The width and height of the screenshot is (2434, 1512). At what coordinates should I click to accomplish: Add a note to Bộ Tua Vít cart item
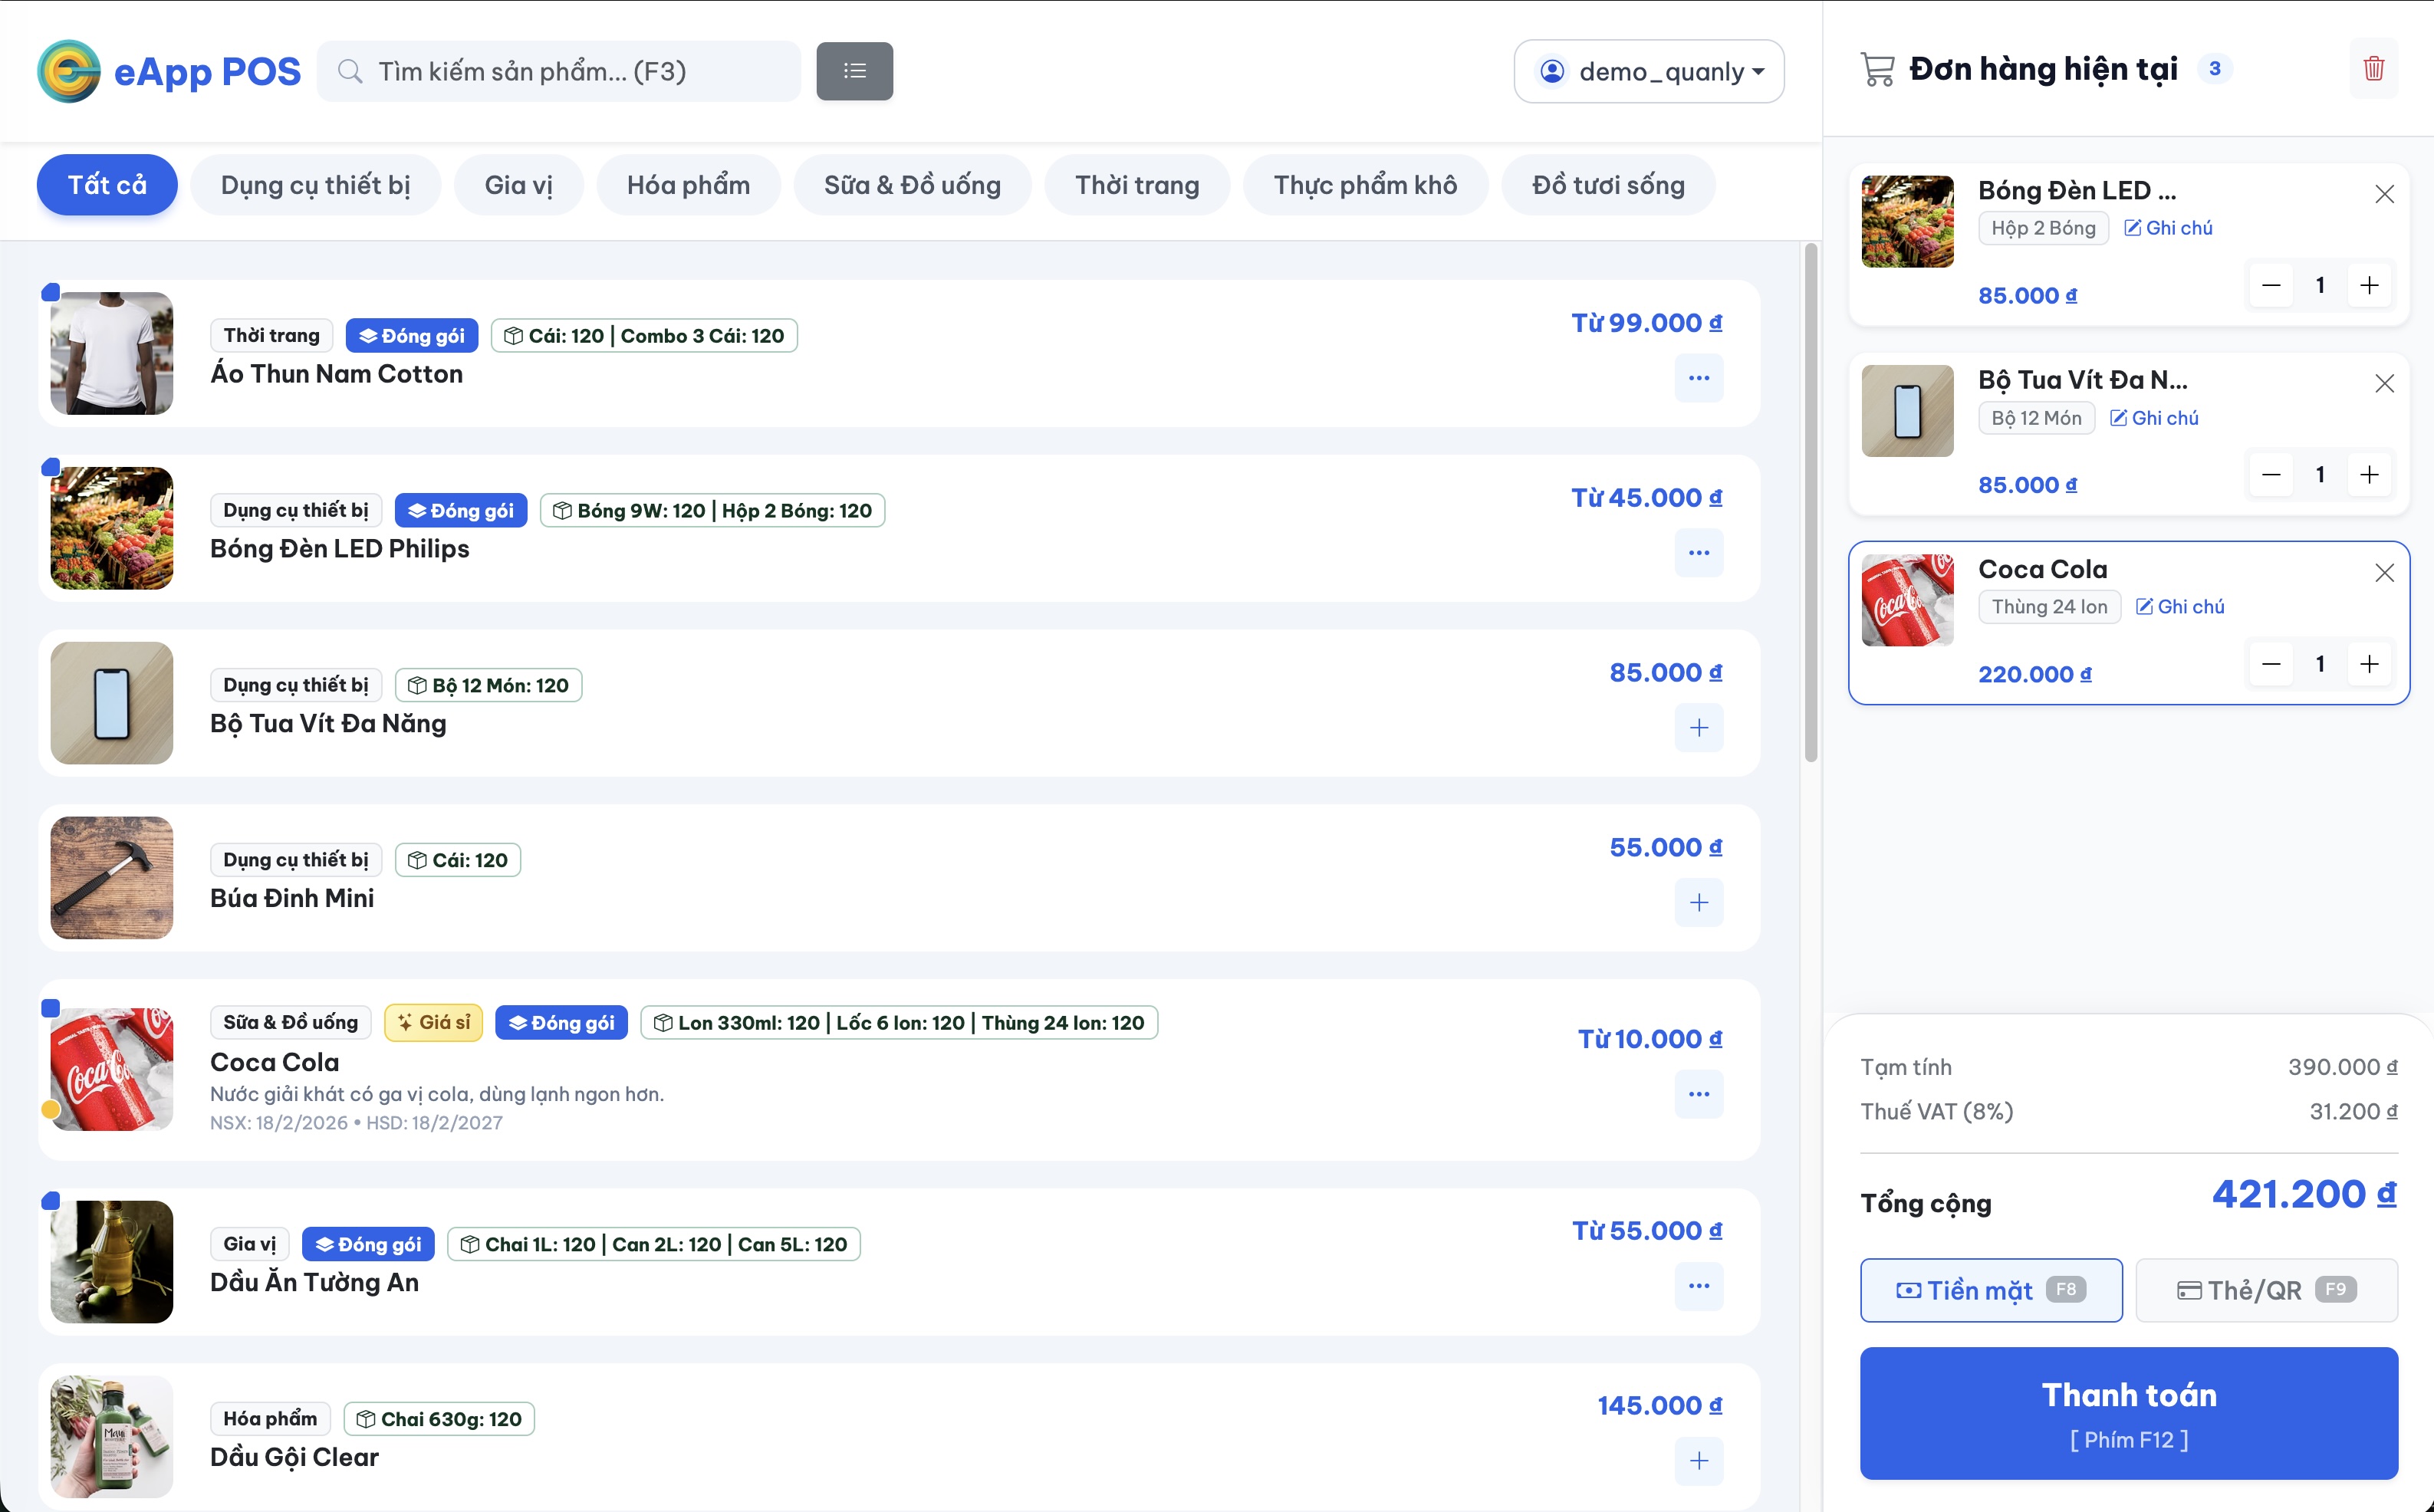point(2154,418)
